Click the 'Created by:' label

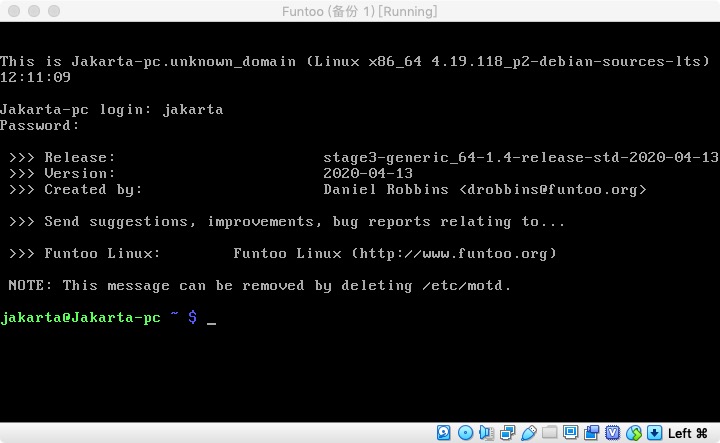[93, 190]
